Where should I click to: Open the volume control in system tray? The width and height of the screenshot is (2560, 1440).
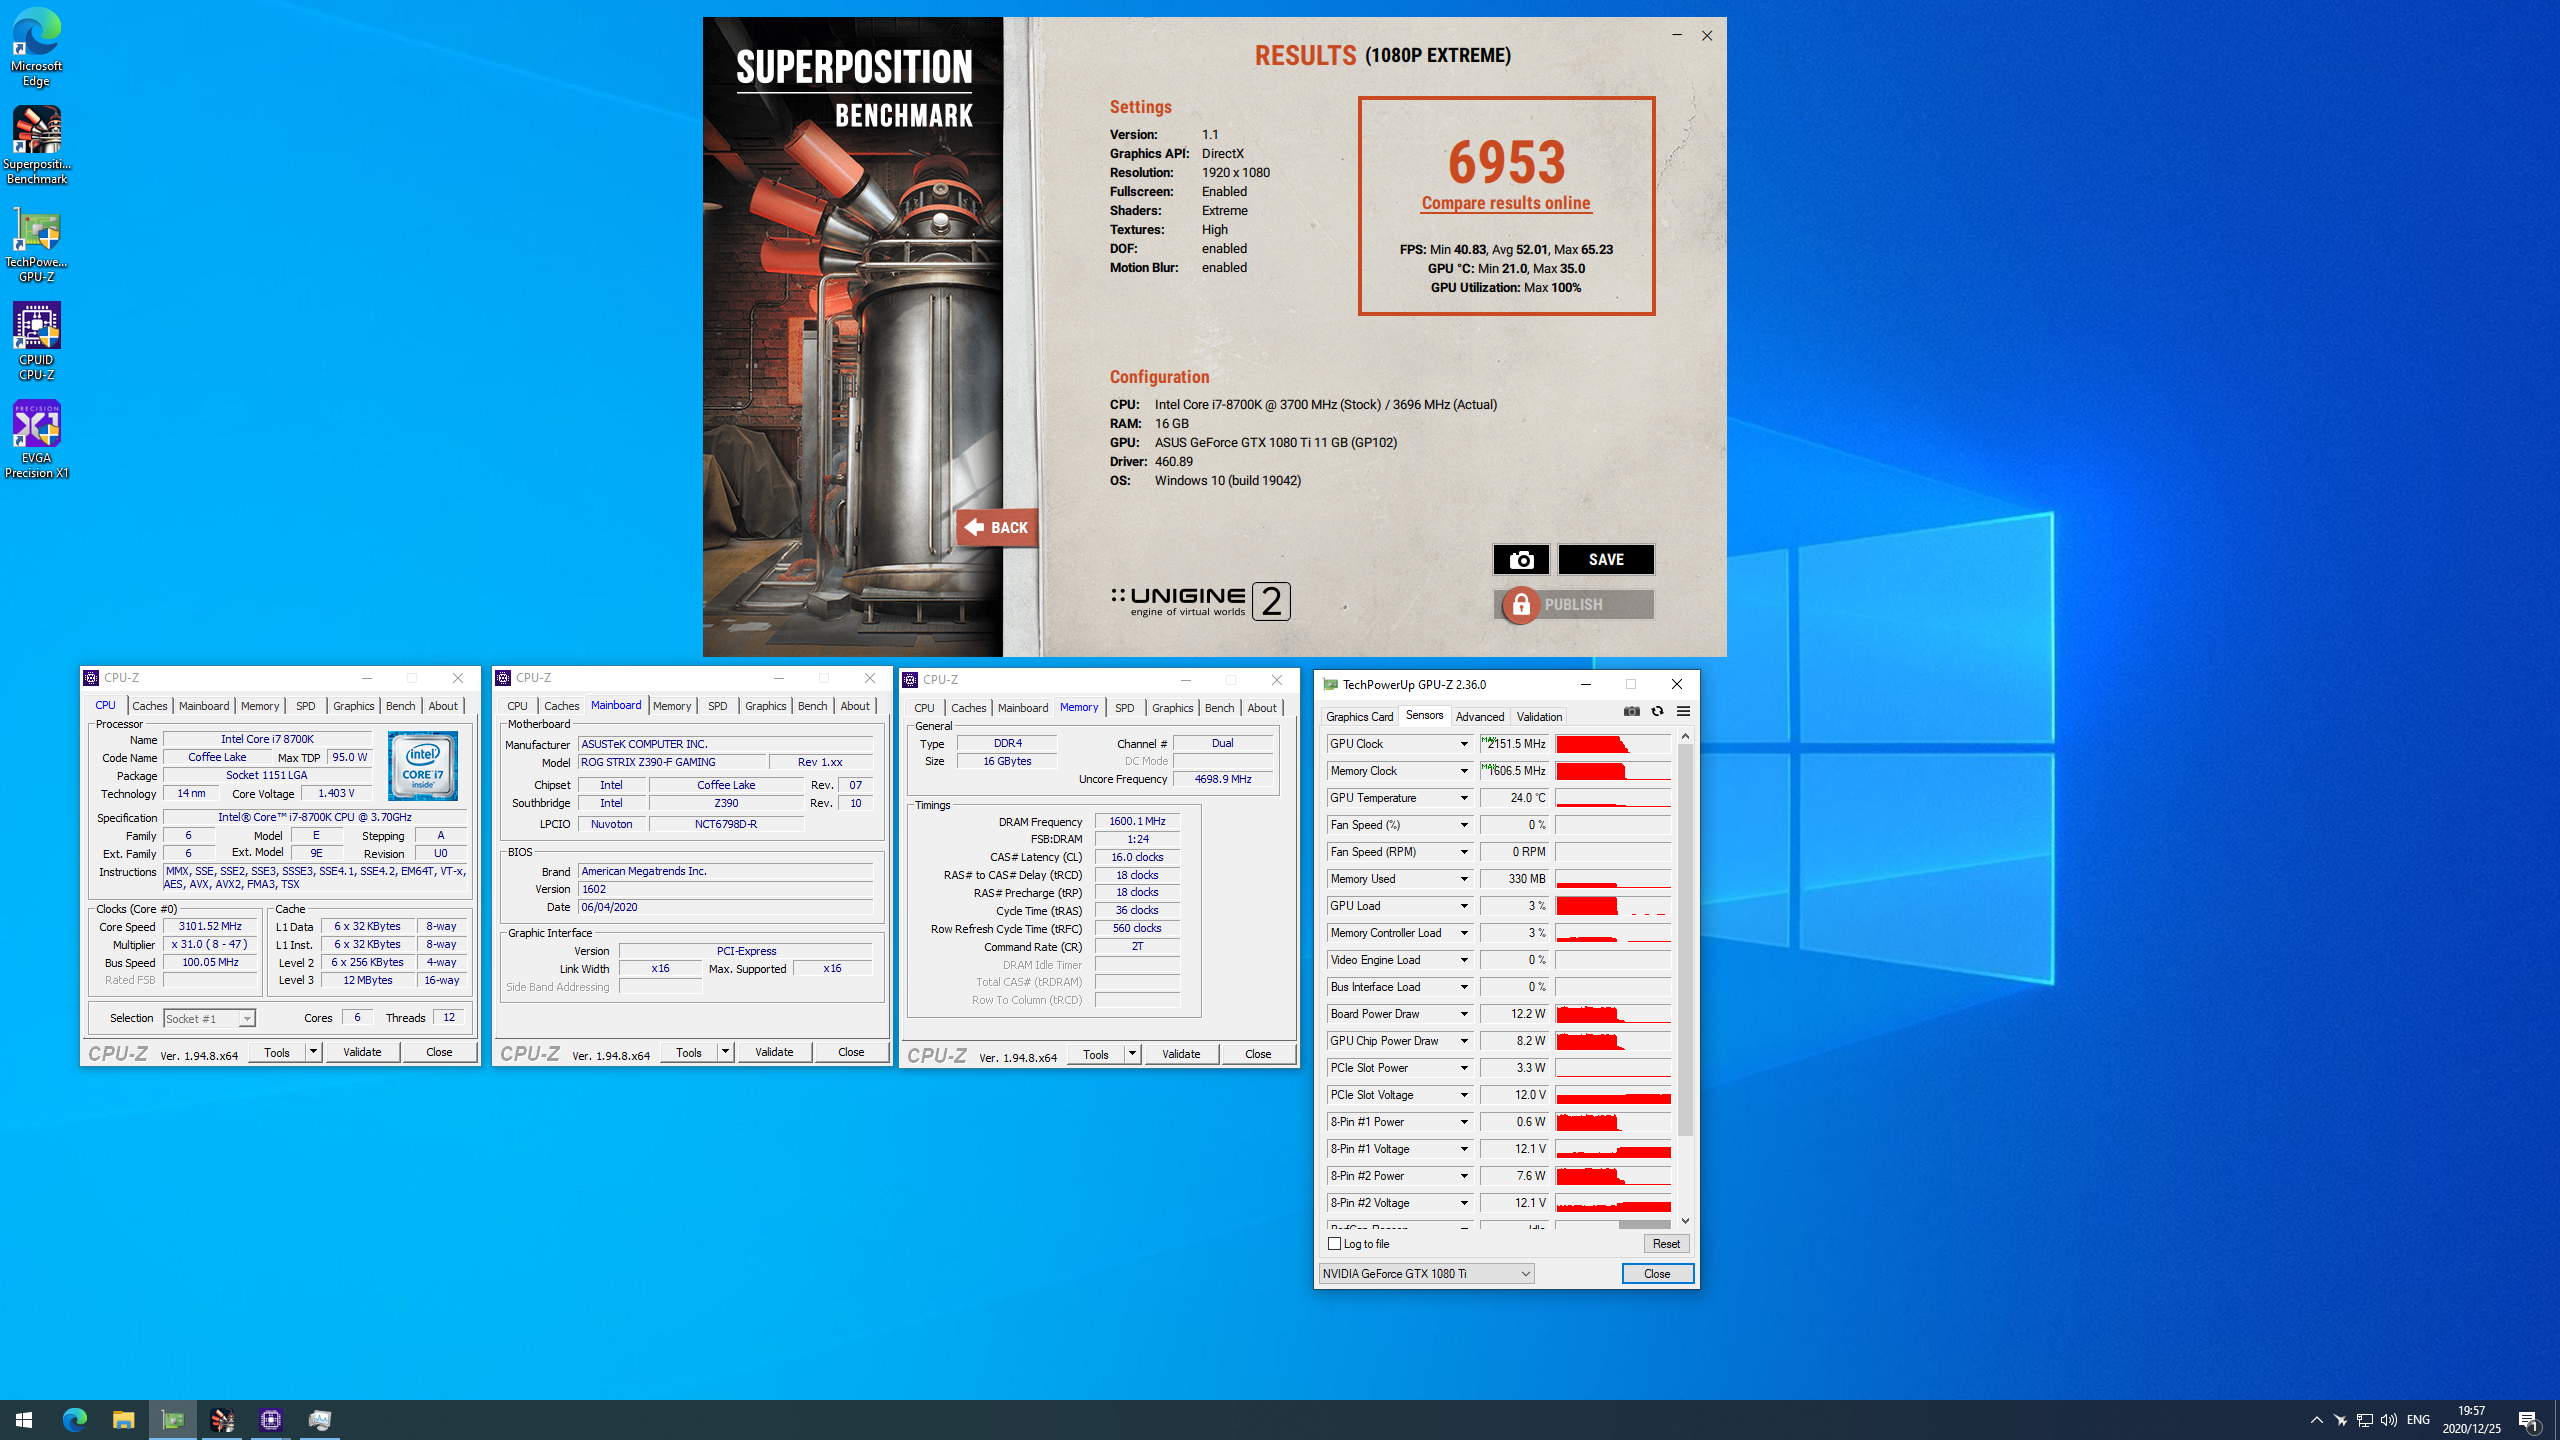pyautogui.click(x=2389, y=1420)
